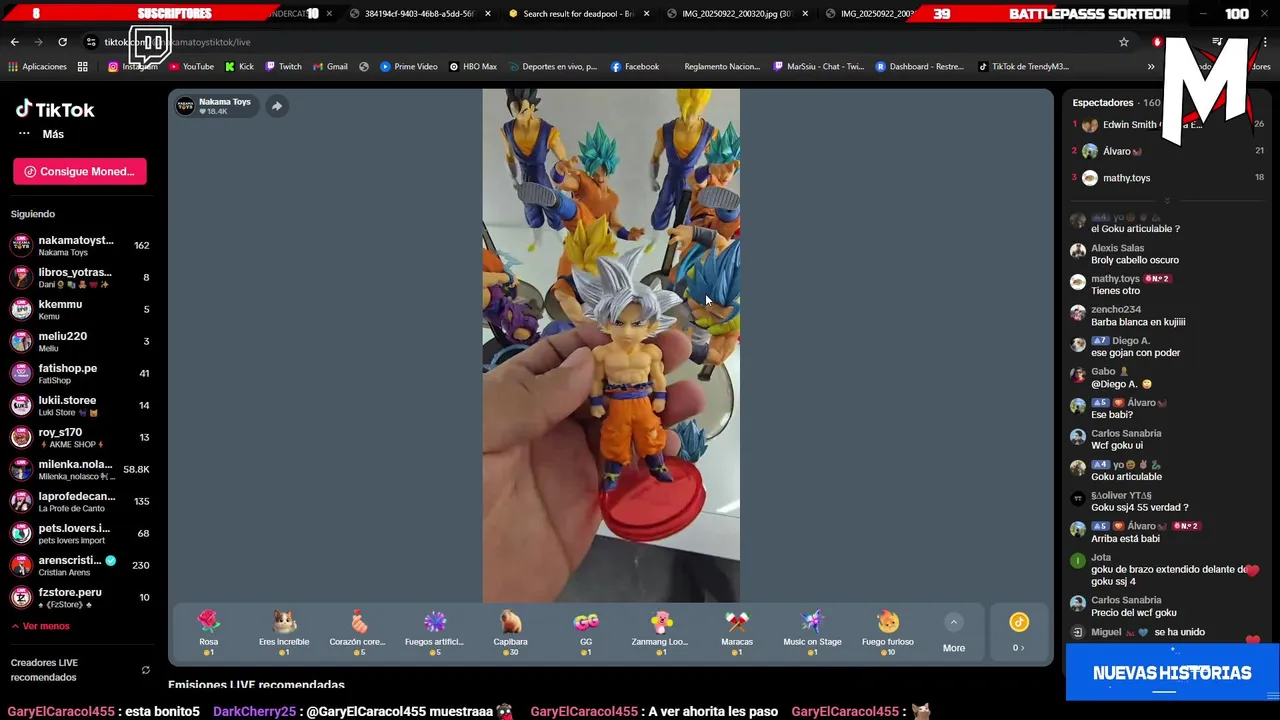The width and height of the screenshot is (1280, 720).
Task: Open the coin balance recharge icon
Action: [1018, 622]
